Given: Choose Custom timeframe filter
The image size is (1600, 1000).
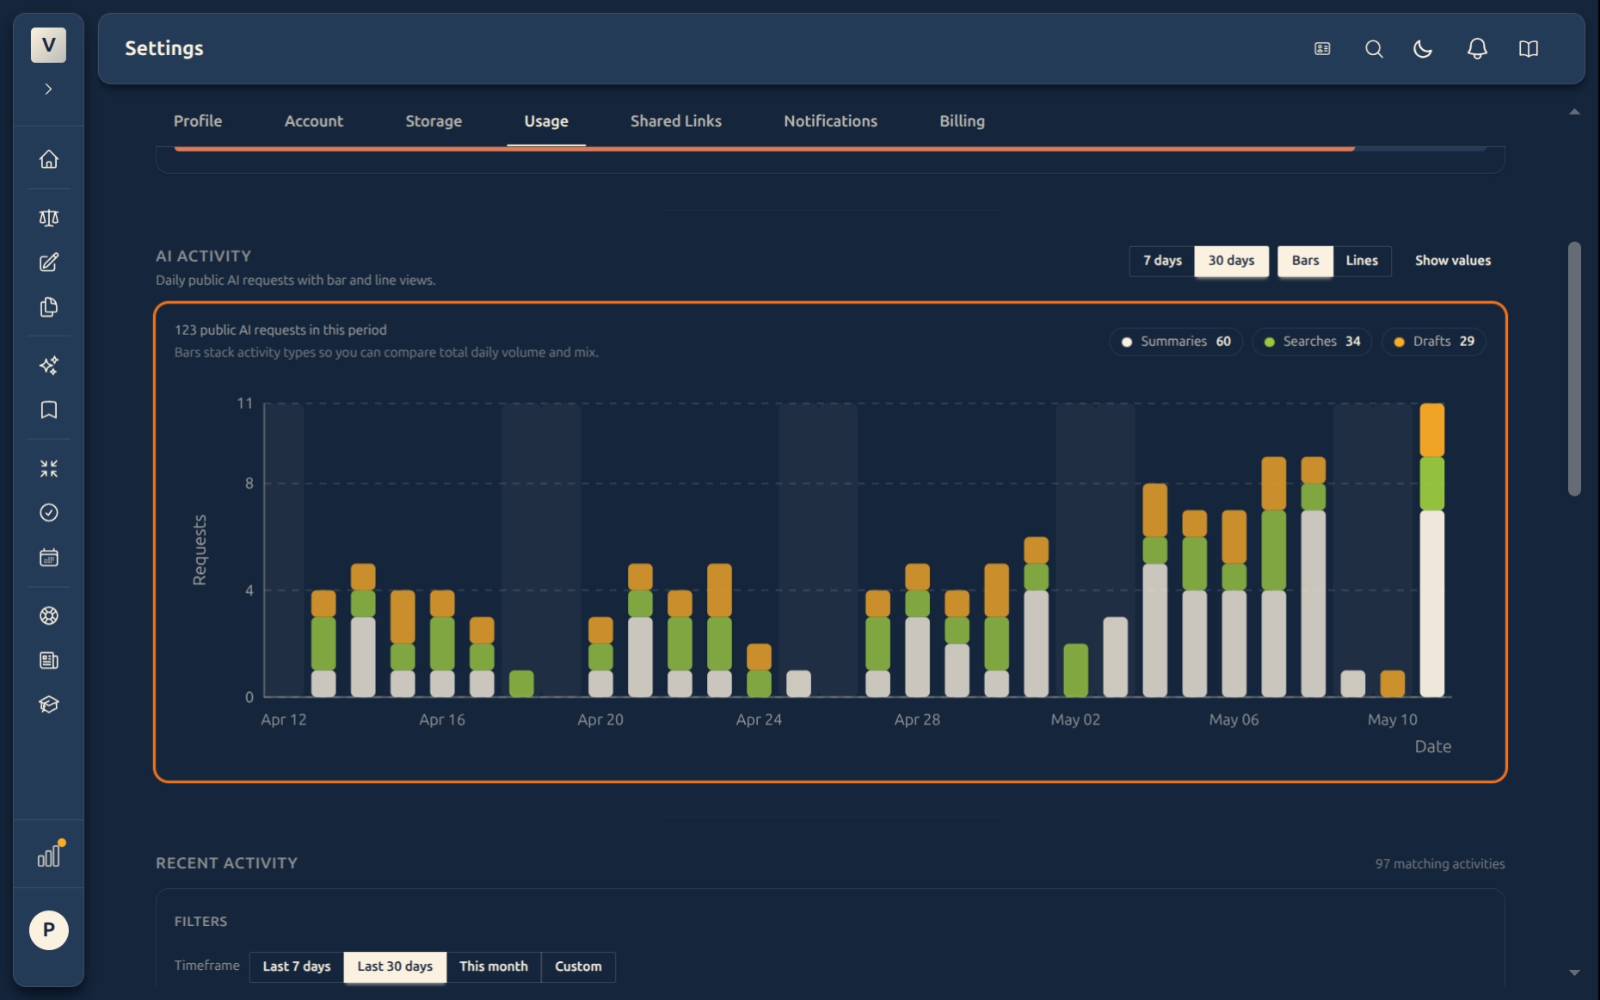Looking at the screenshot, I should coord(578,967).
